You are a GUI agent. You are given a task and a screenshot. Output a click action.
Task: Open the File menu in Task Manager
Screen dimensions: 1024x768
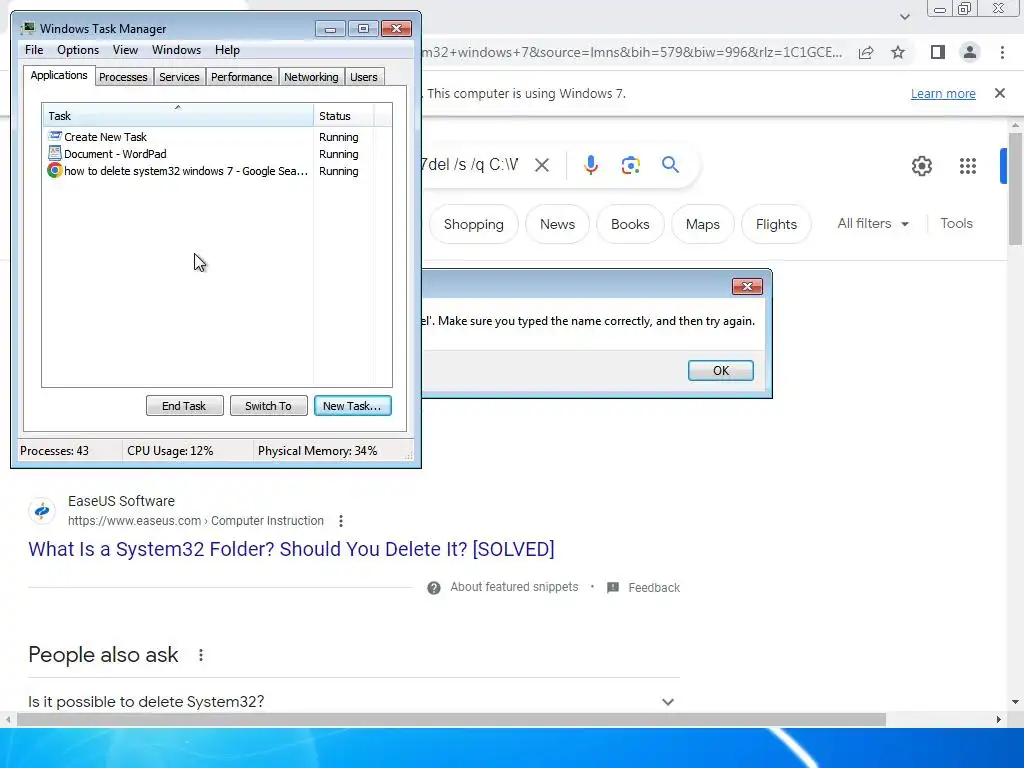34,50
